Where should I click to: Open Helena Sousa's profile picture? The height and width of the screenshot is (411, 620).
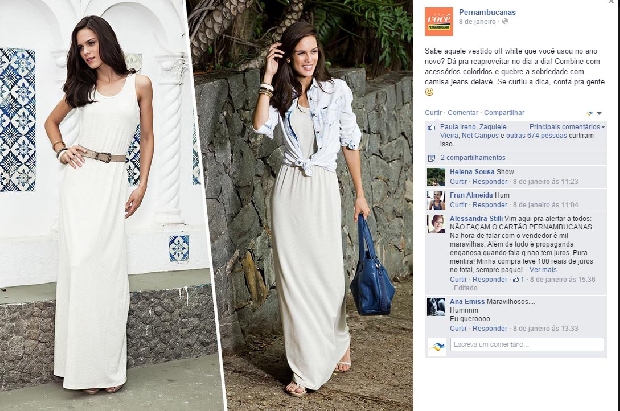coord(436,177)
